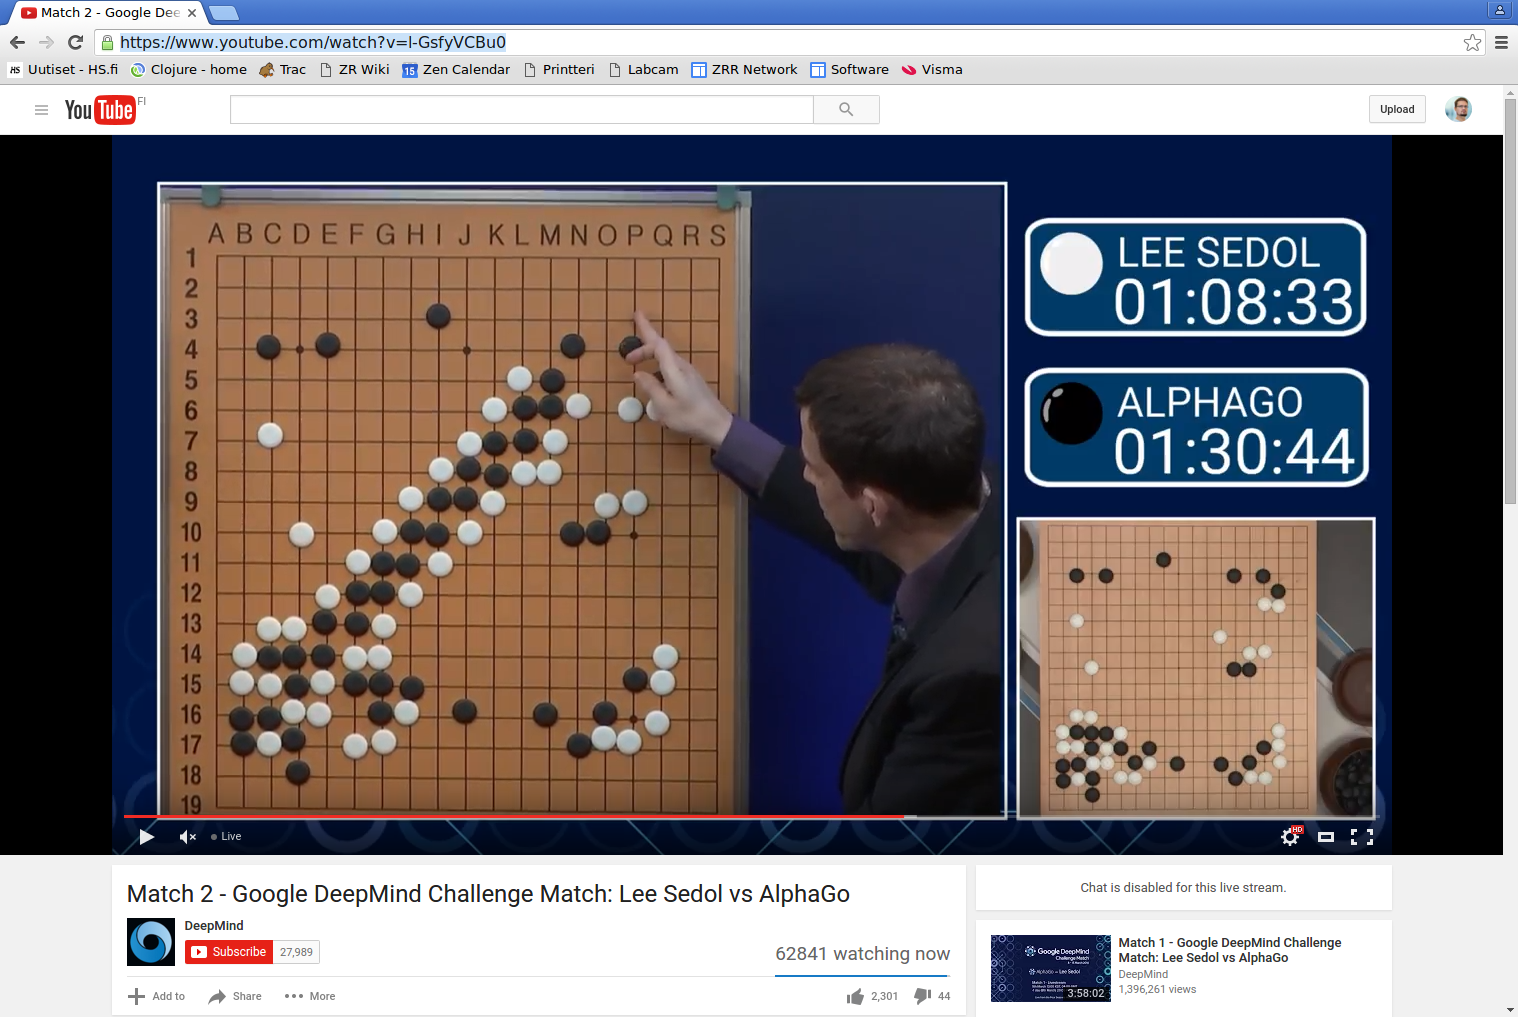
Task: Like the video with thumbs up
Action: click(872, 996)
